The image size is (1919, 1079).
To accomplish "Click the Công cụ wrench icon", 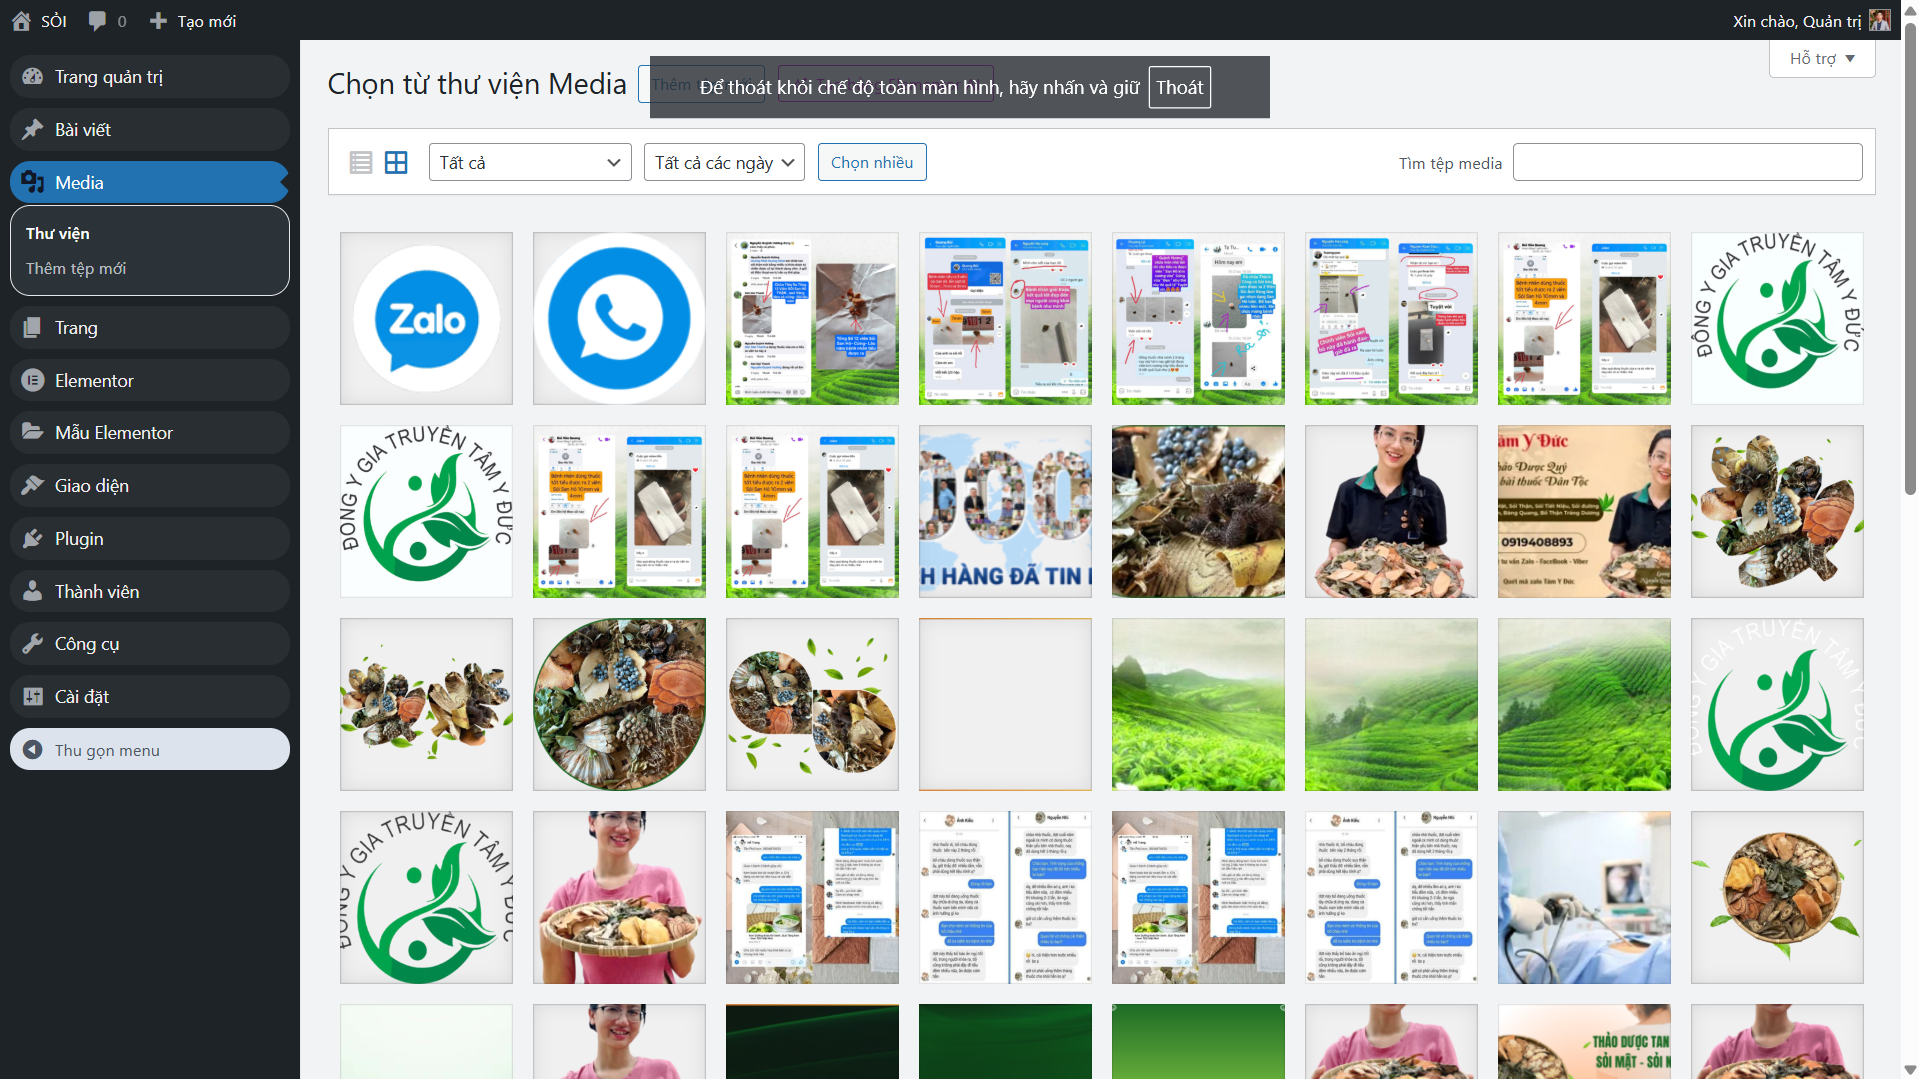I will click(x=33, y=644).
